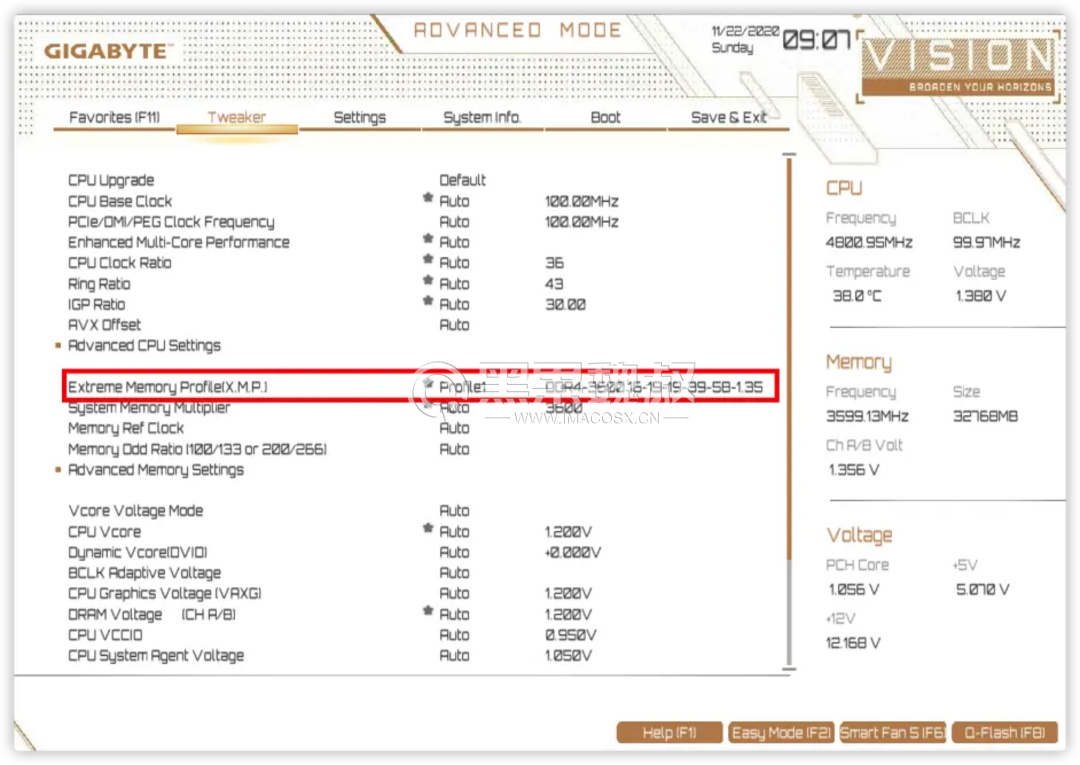The image size is (1080, 765).
Task: Select Memory Odd Ratio (100/133 or 200/266)
Action: click(197, 449)
